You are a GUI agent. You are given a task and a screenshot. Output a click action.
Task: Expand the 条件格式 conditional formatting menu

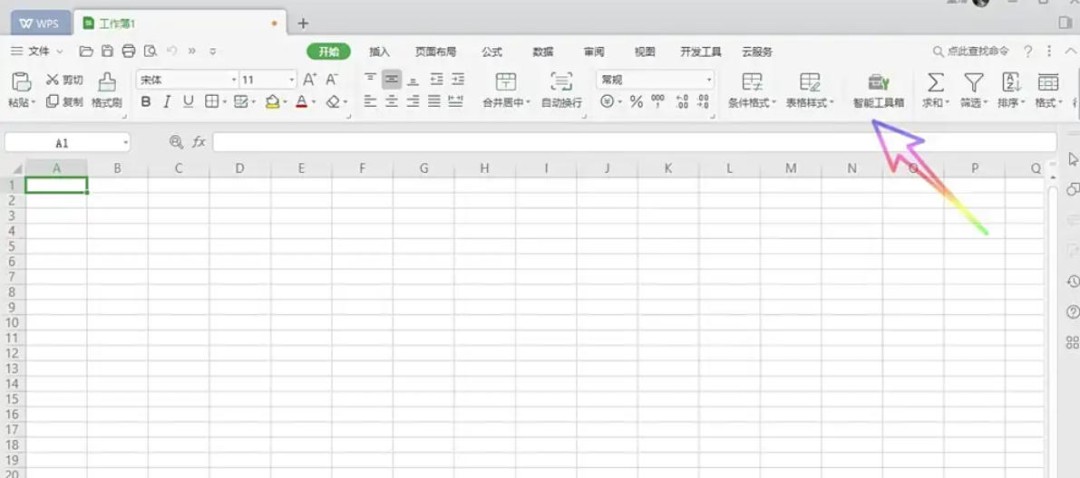tap(773, 103)
